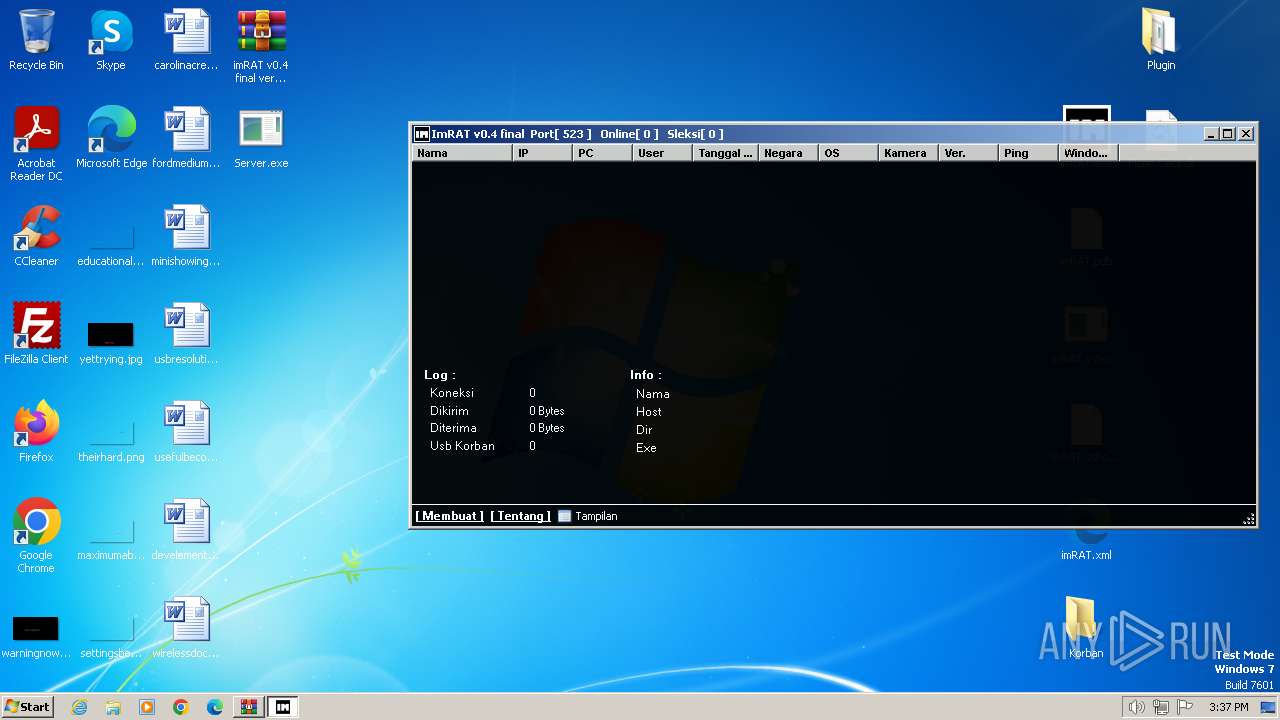1280x720 pixels.
Task: Select the usbresoluti Word document icon
Action: [x=186, y=334]
